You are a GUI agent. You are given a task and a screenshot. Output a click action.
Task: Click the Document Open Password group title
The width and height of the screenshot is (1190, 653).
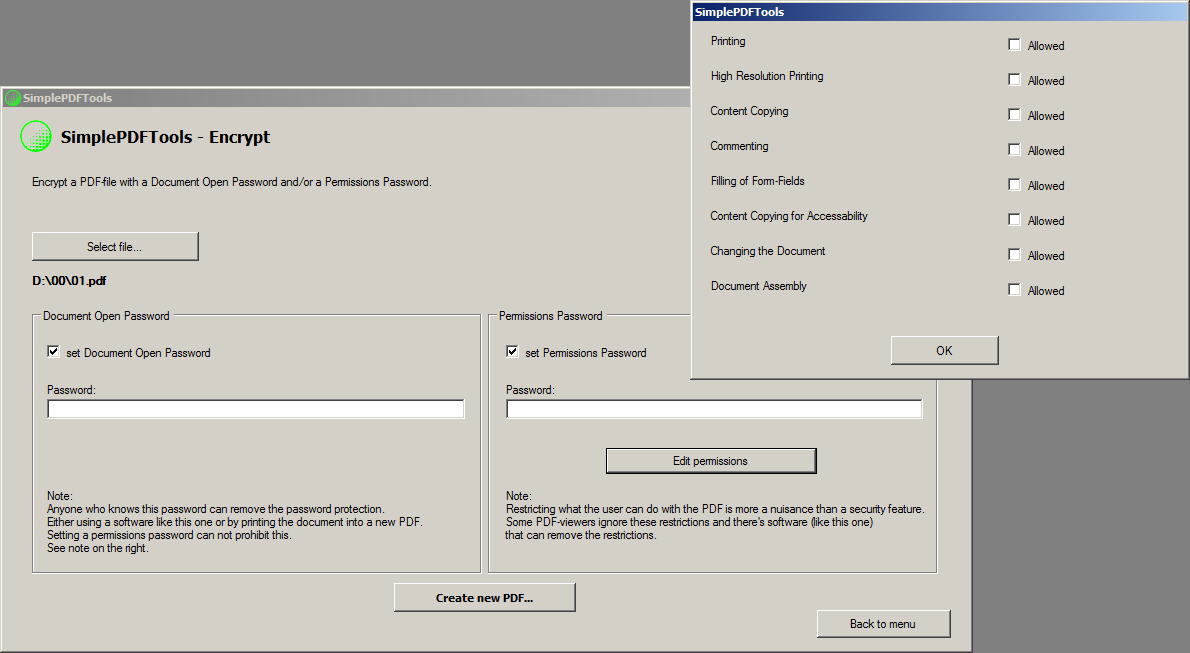point(106,316)
